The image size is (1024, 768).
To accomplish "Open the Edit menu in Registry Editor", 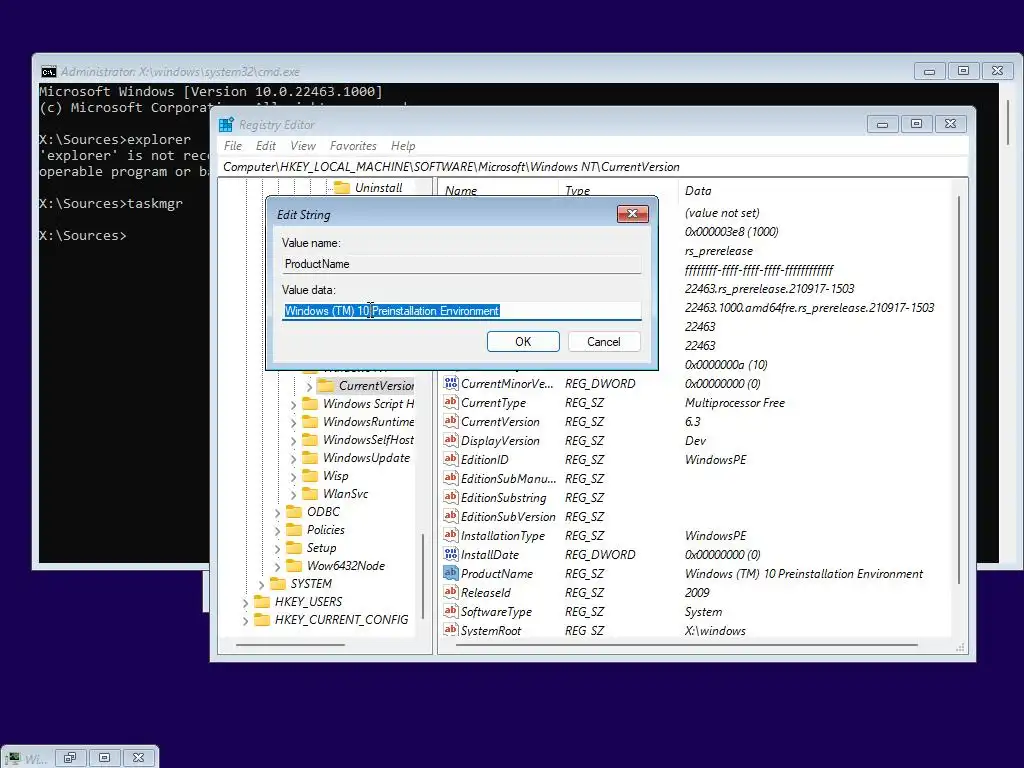I will (266, 146).
